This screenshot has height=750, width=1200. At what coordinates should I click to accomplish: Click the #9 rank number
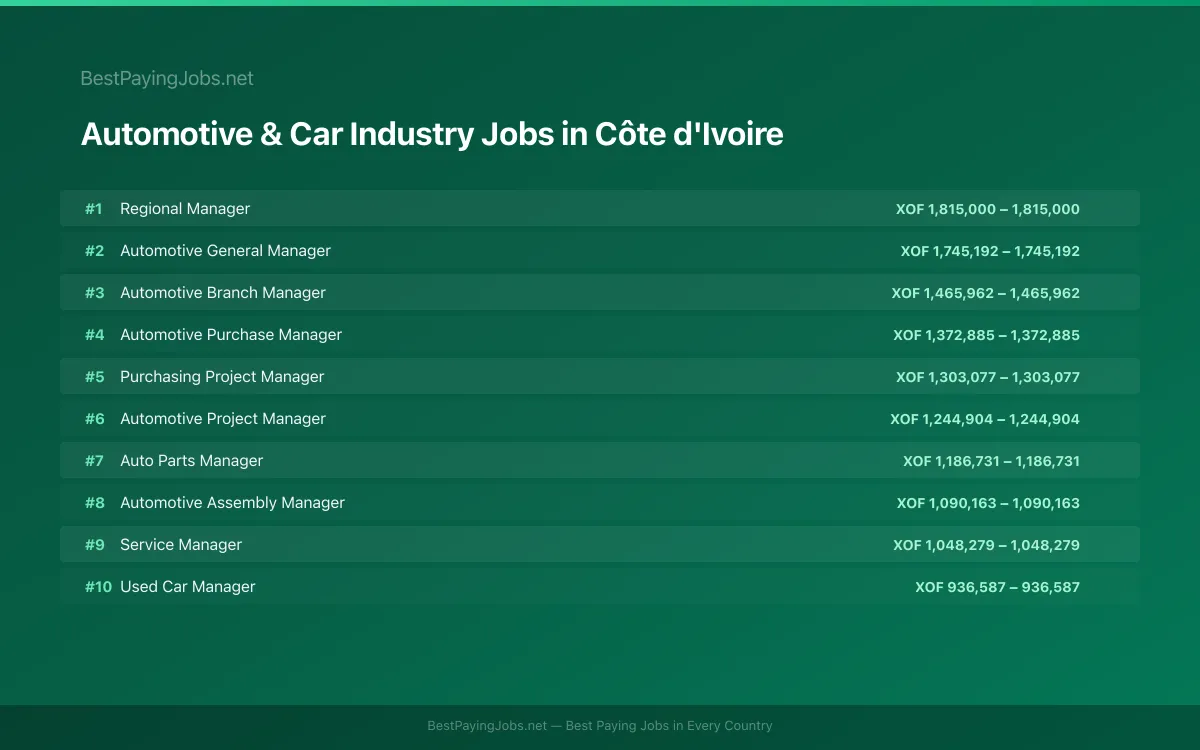click(x=94, y=545)
